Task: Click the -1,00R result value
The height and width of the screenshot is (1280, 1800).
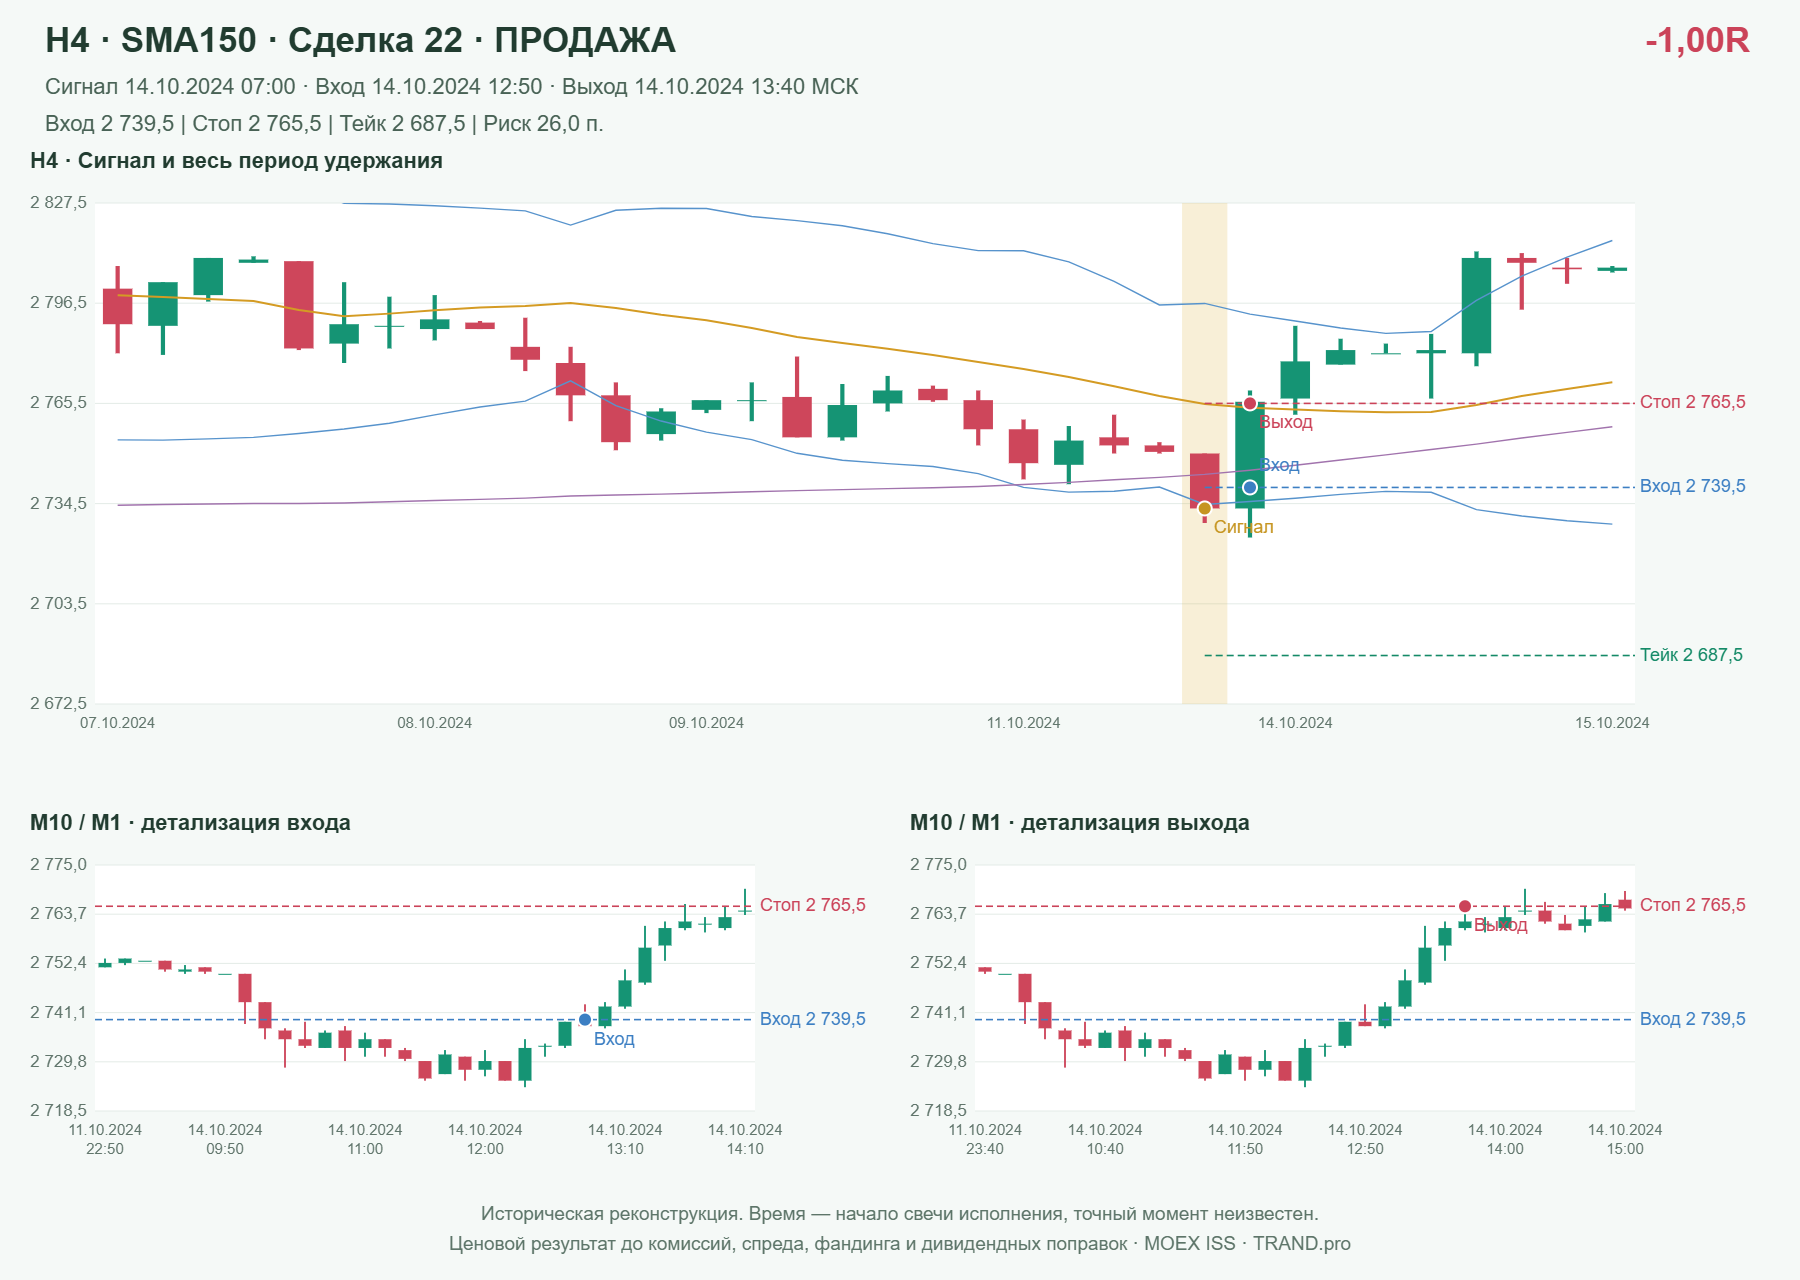Action: click(x=1697, y=40)
